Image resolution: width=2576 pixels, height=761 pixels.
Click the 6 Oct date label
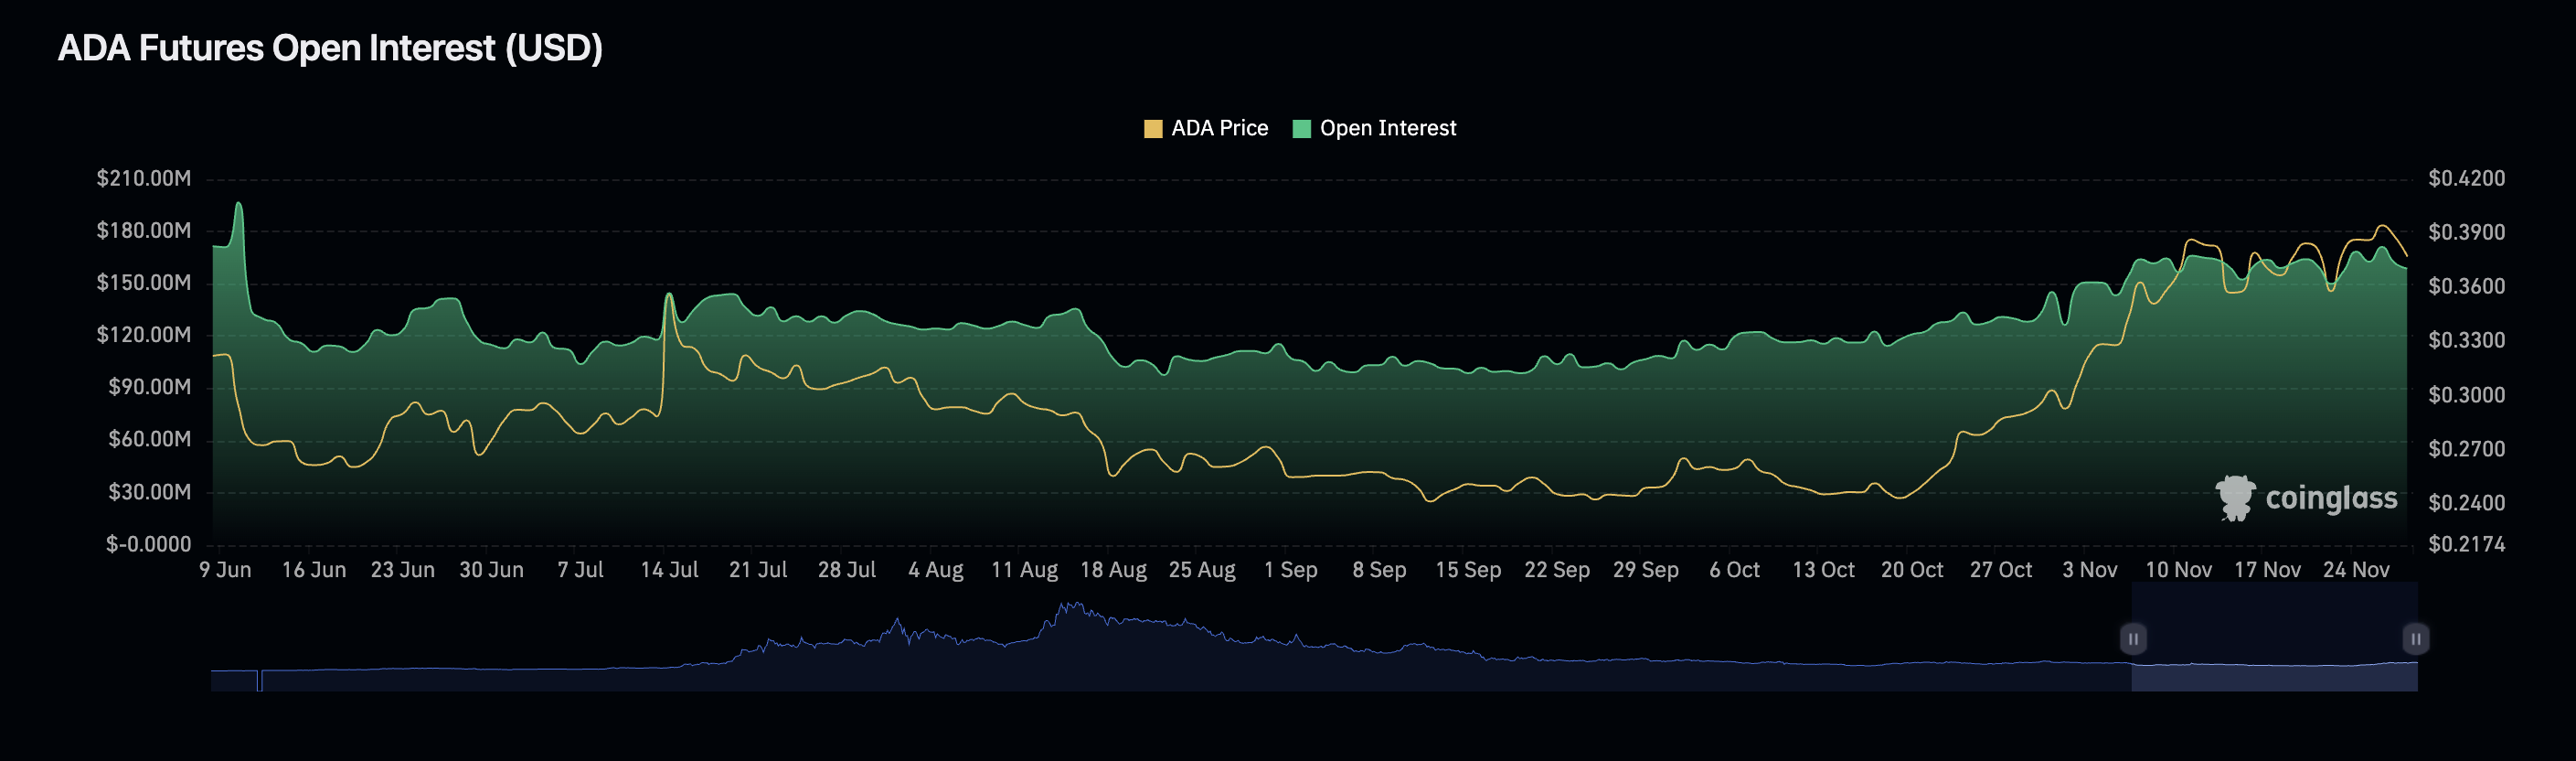[x=1735, y=570]
